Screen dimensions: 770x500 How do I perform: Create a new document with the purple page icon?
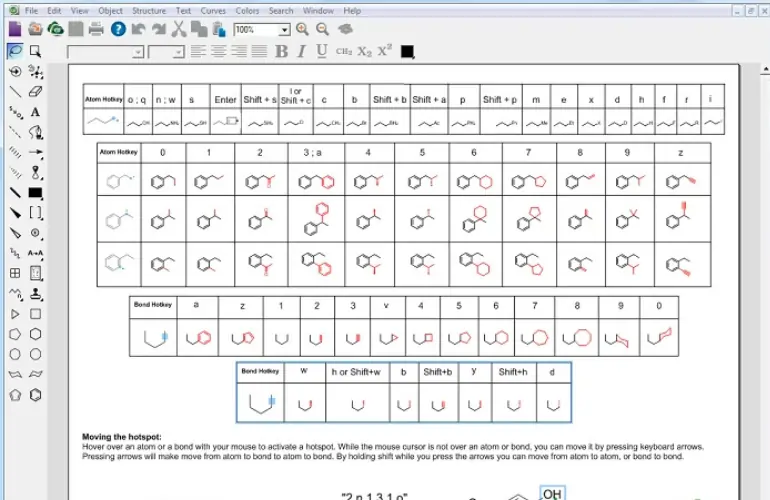15,29
